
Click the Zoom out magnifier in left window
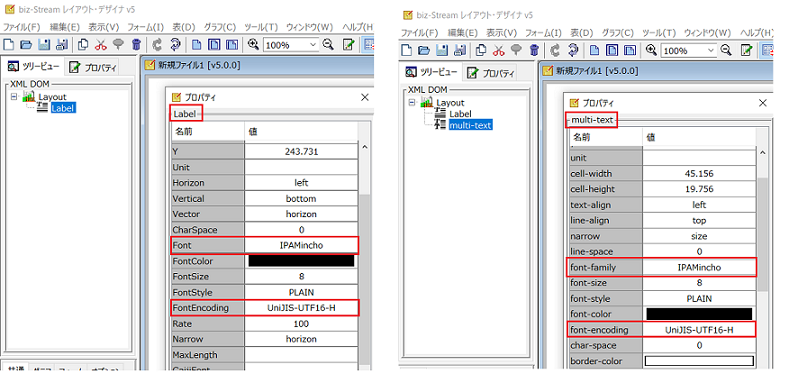point(328,44)
